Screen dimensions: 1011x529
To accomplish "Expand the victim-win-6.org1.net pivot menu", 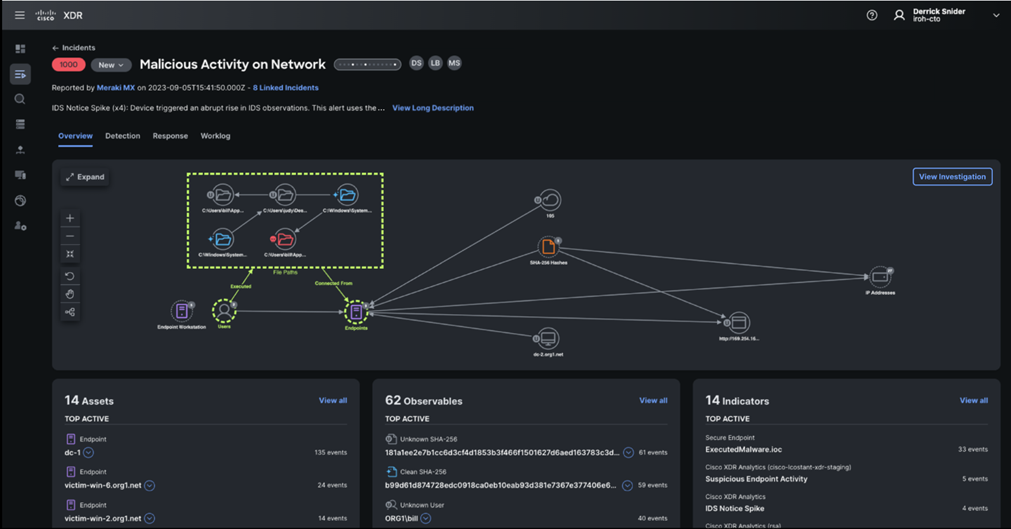I will tap(150, 486).
